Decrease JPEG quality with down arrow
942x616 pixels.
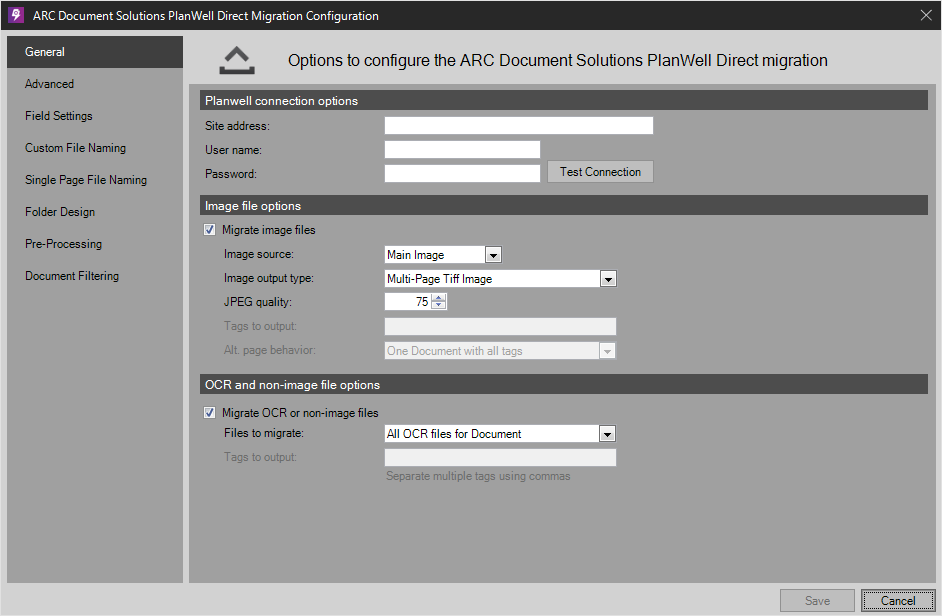(x=439, y=305)
